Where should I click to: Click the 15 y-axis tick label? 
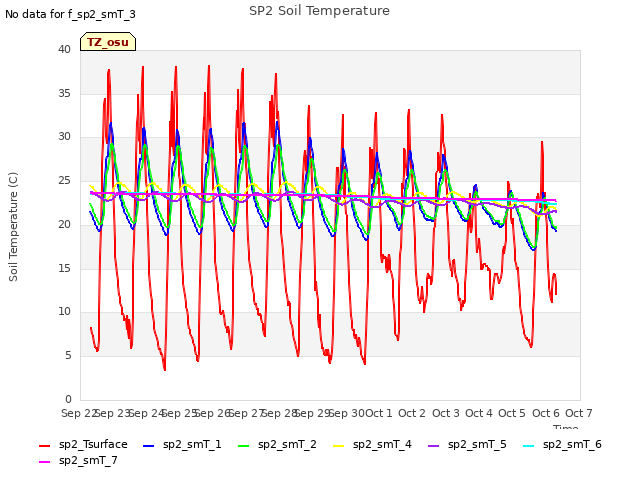click(64, 268)
